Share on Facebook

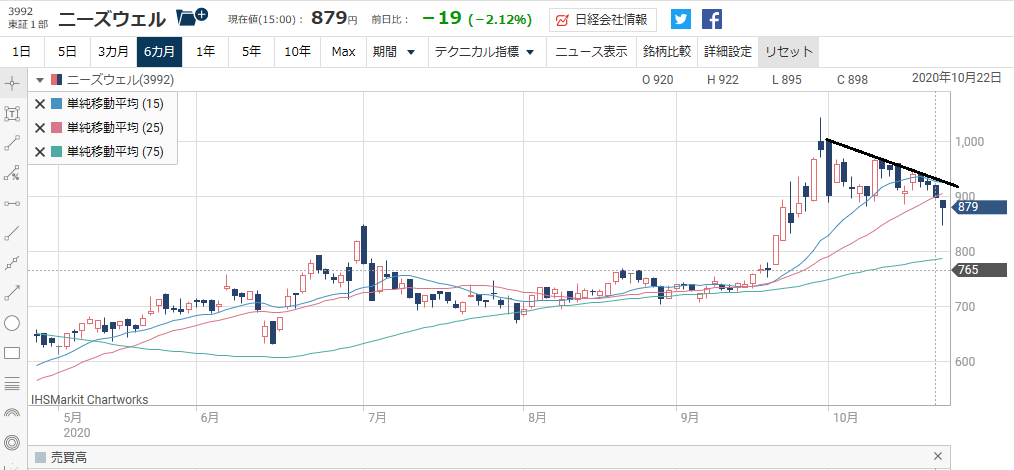712,19
